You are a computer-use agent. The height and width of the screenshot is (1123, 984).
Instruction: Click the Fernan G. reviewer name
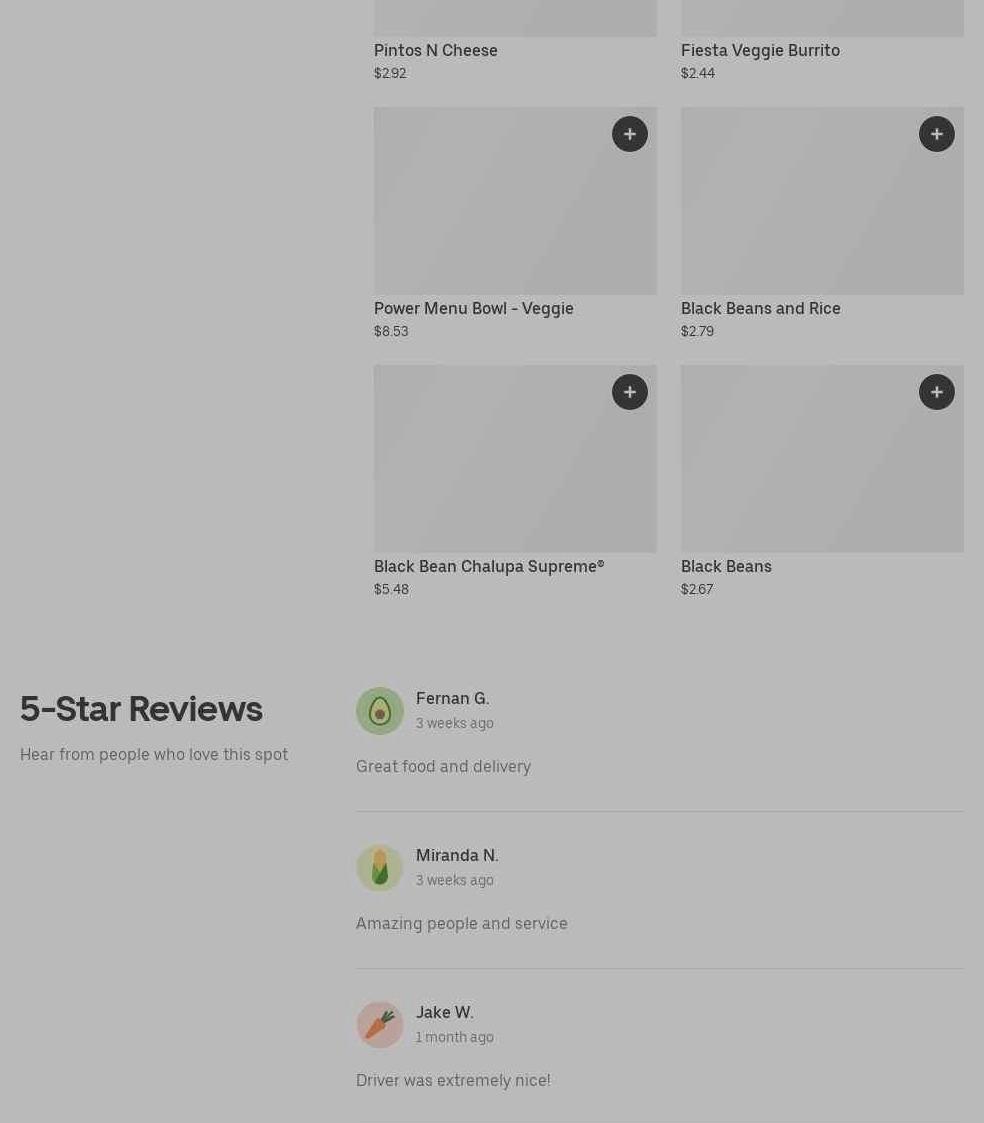[453, 698]
